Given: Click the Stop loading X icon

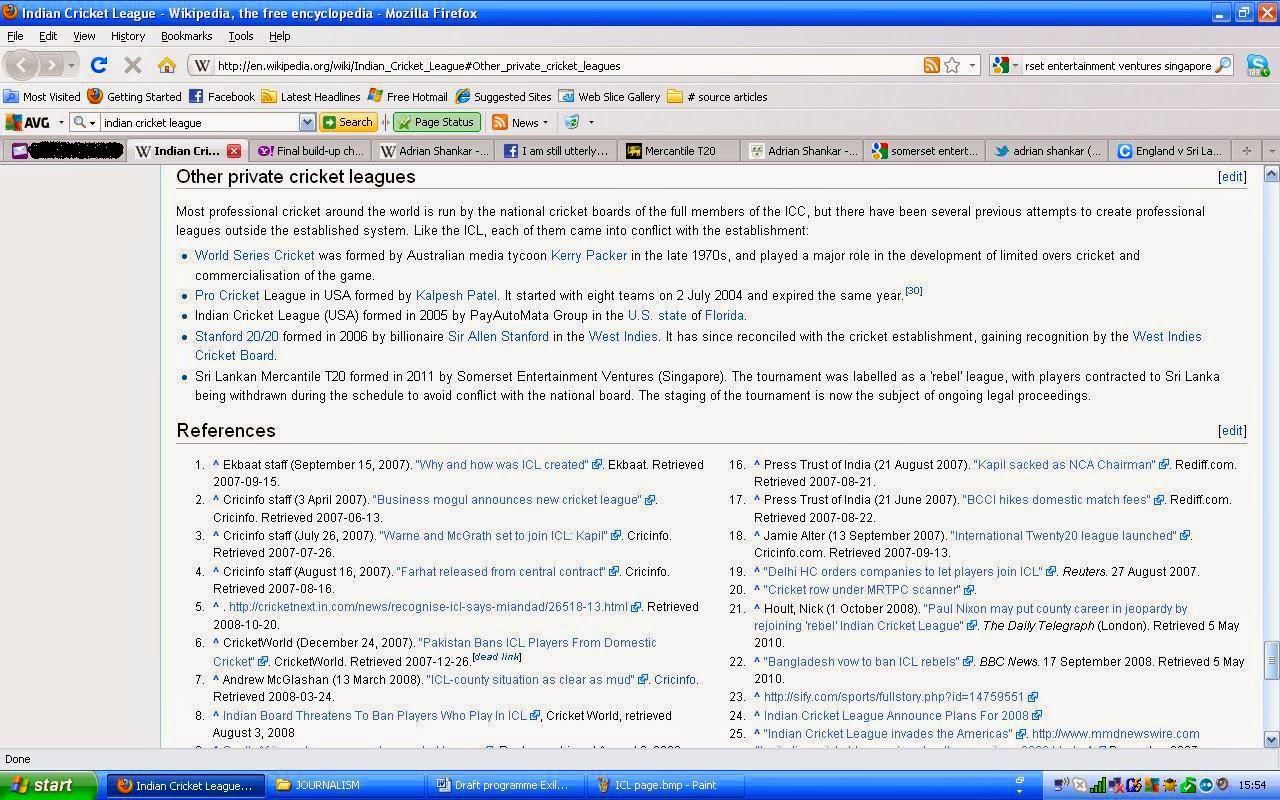Looking at the screenshot, I should (x=132, y=65).
